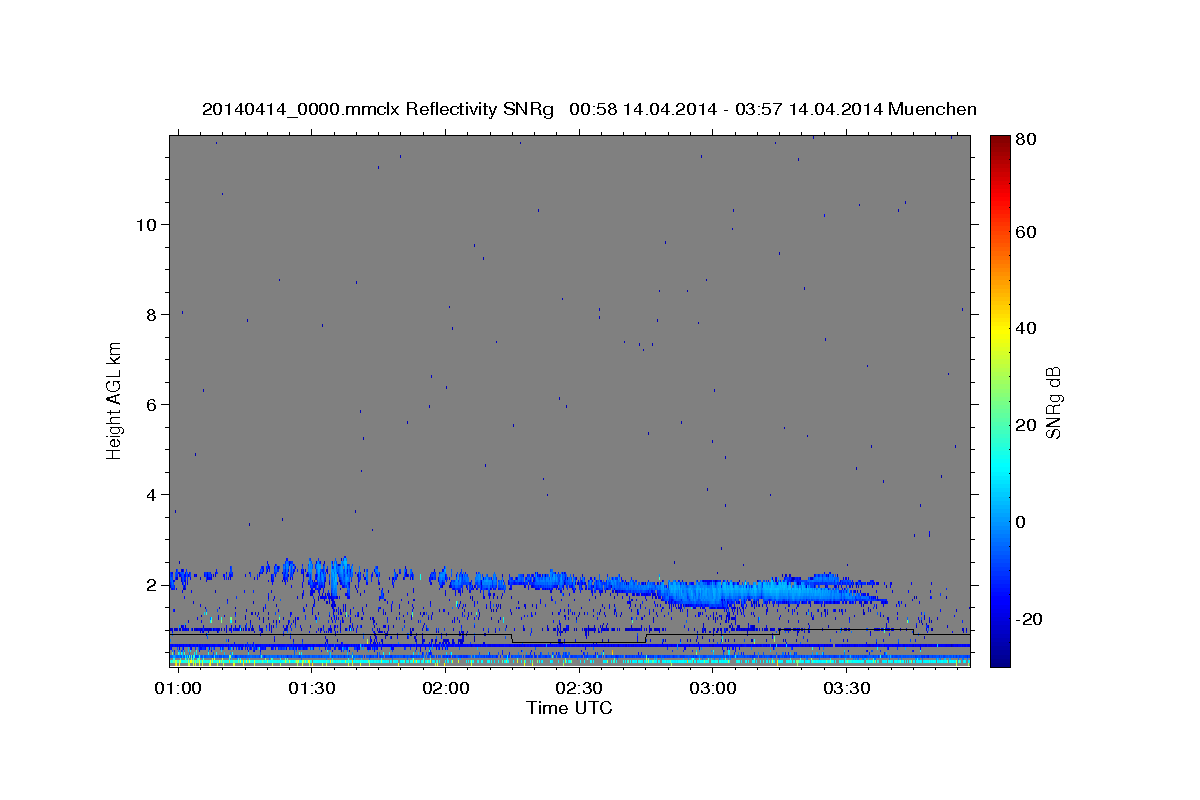Click the cyan ground clutter band at bottom
This screenshot has height=800, width=1200.
pyautogui.click(x=569, y=662)
